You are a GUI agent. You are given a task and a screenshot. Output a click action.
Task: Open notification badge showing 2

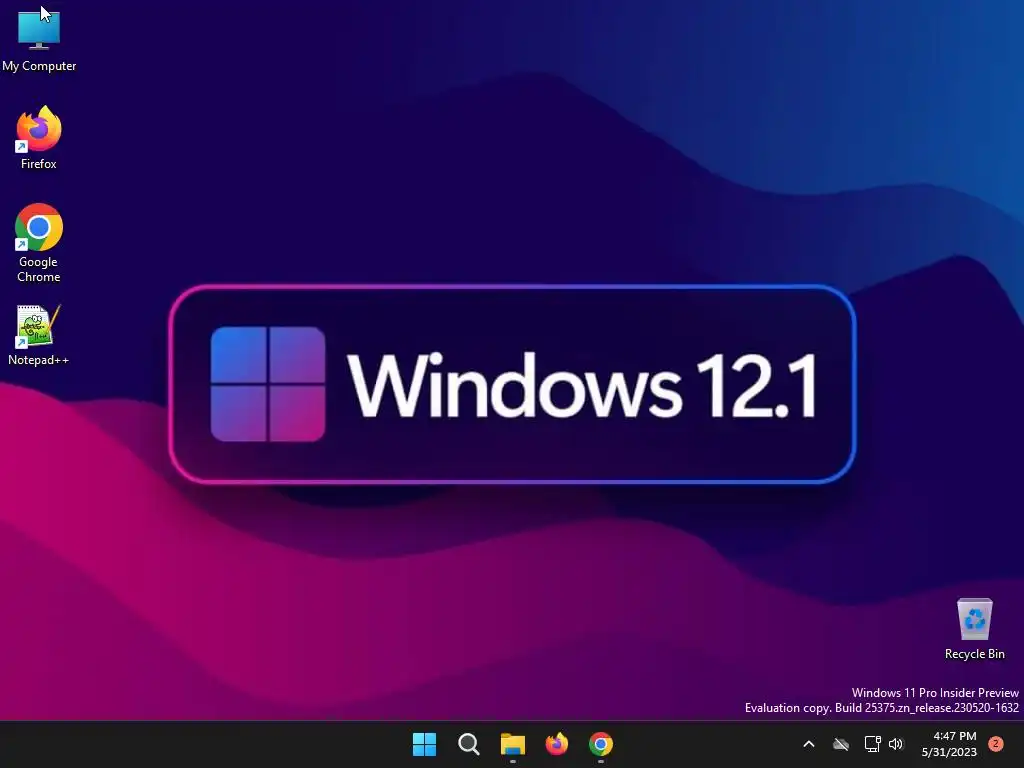coord(995,743)
